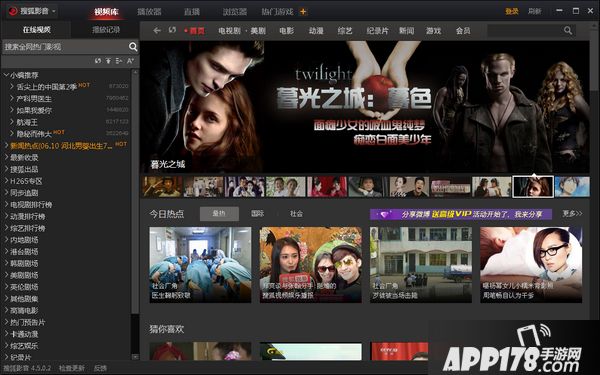Go back with the browser back arrow
The image size is (600, 375).
[157, 30]
